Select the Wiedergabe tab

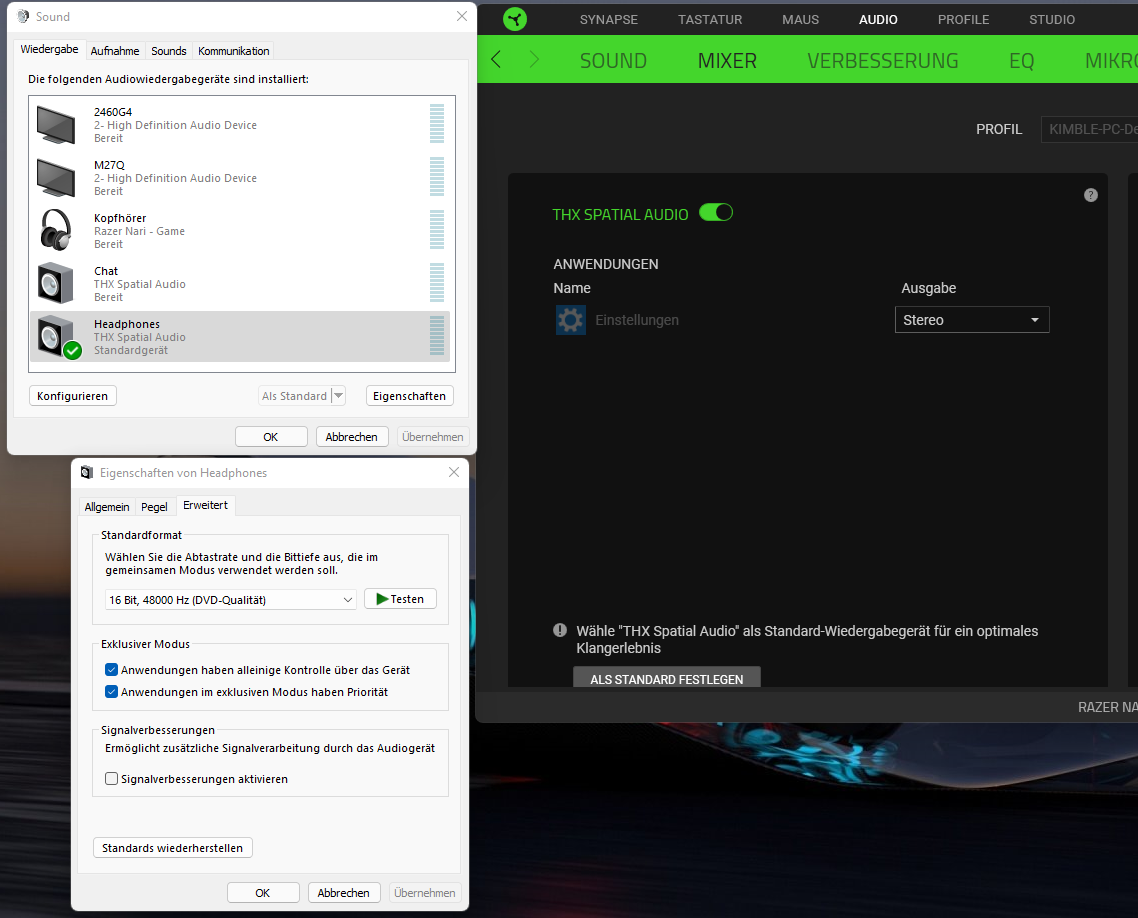[49, 49]
